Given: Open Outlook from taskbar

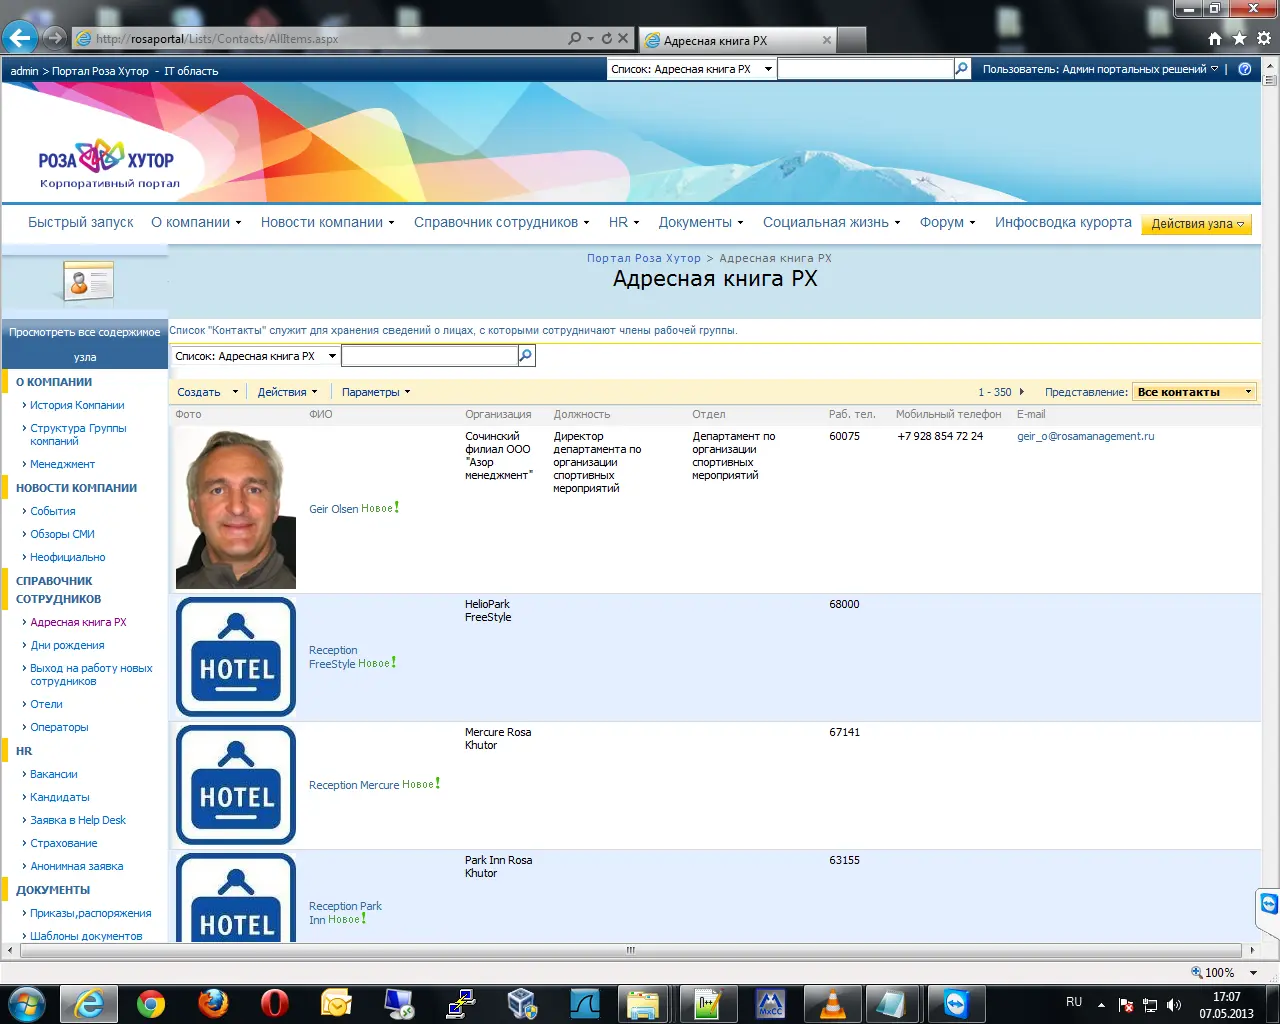Looking at the screenshot, I should pyautogui.click(x=336, y=1003).
